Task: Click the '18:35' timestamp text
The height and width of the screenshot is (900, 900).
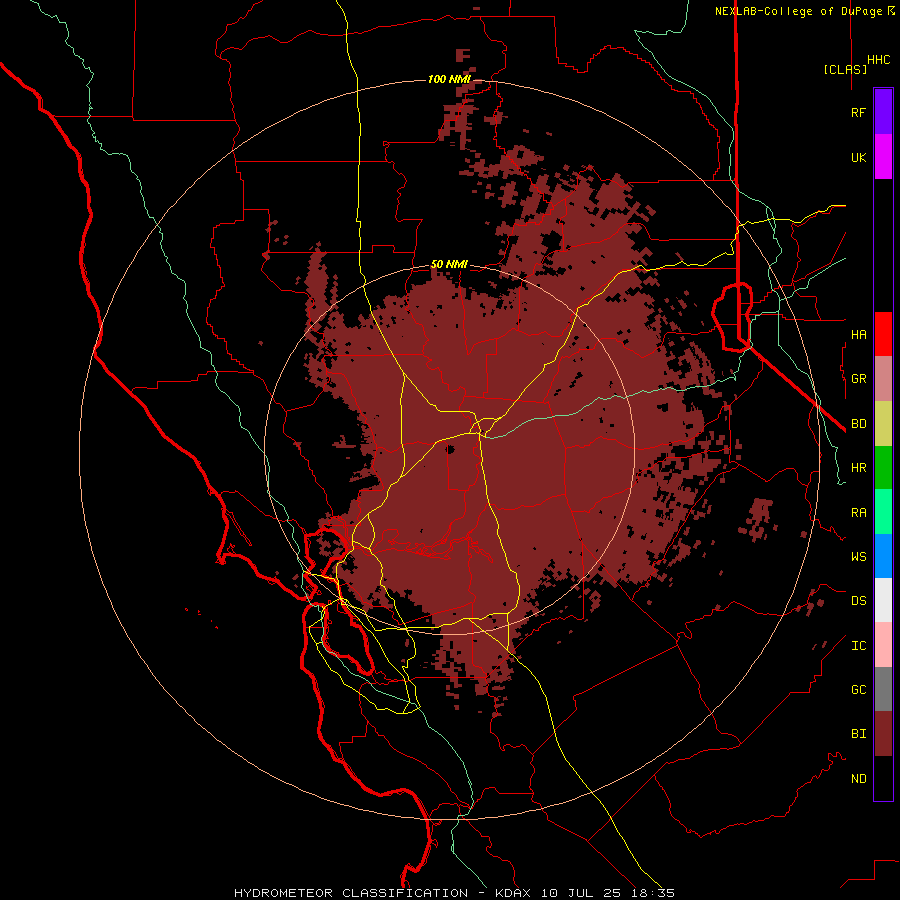Action: 653,893
